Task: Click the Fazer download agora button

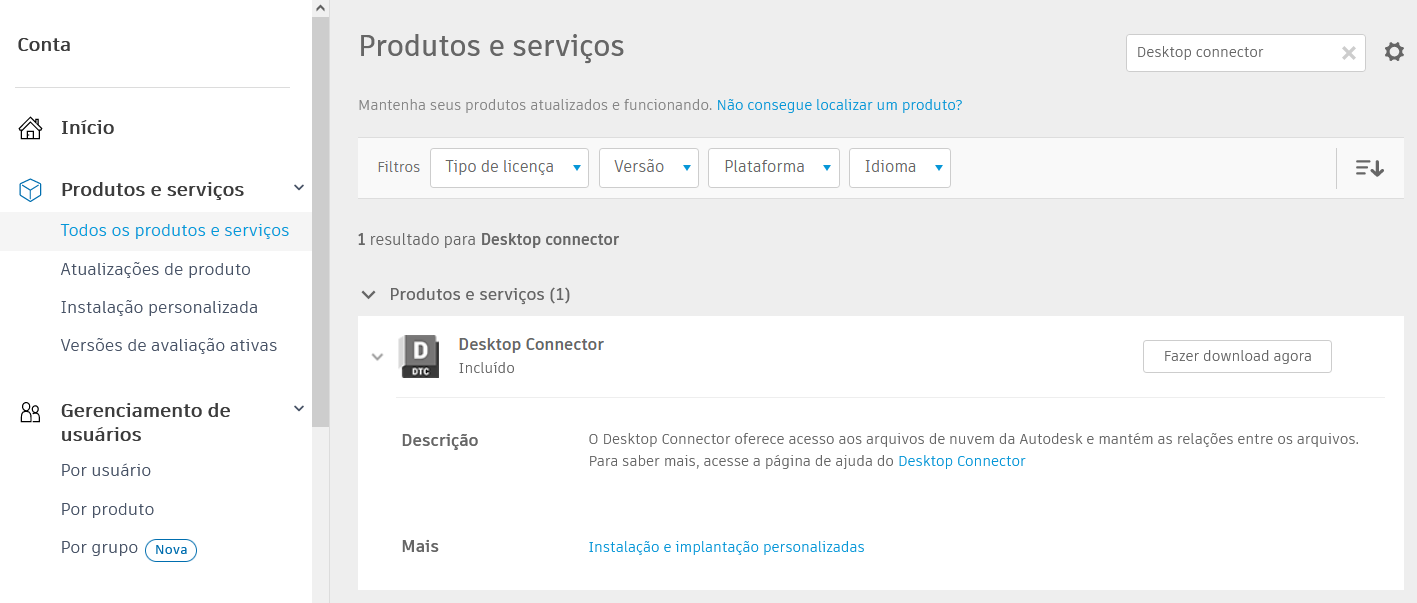Action: point(1237,356)
